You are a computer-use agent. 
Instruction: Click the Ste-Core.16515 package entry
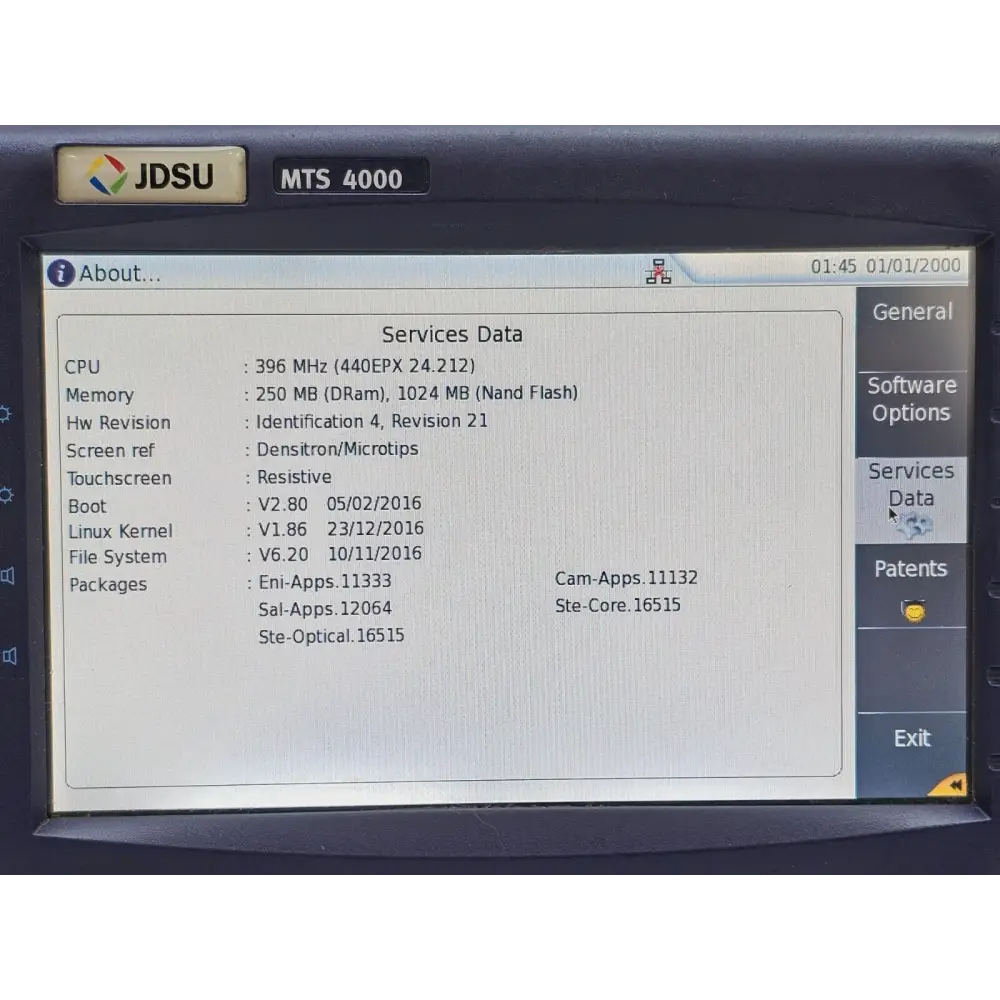pyautogui.click(x=617, y=605)
